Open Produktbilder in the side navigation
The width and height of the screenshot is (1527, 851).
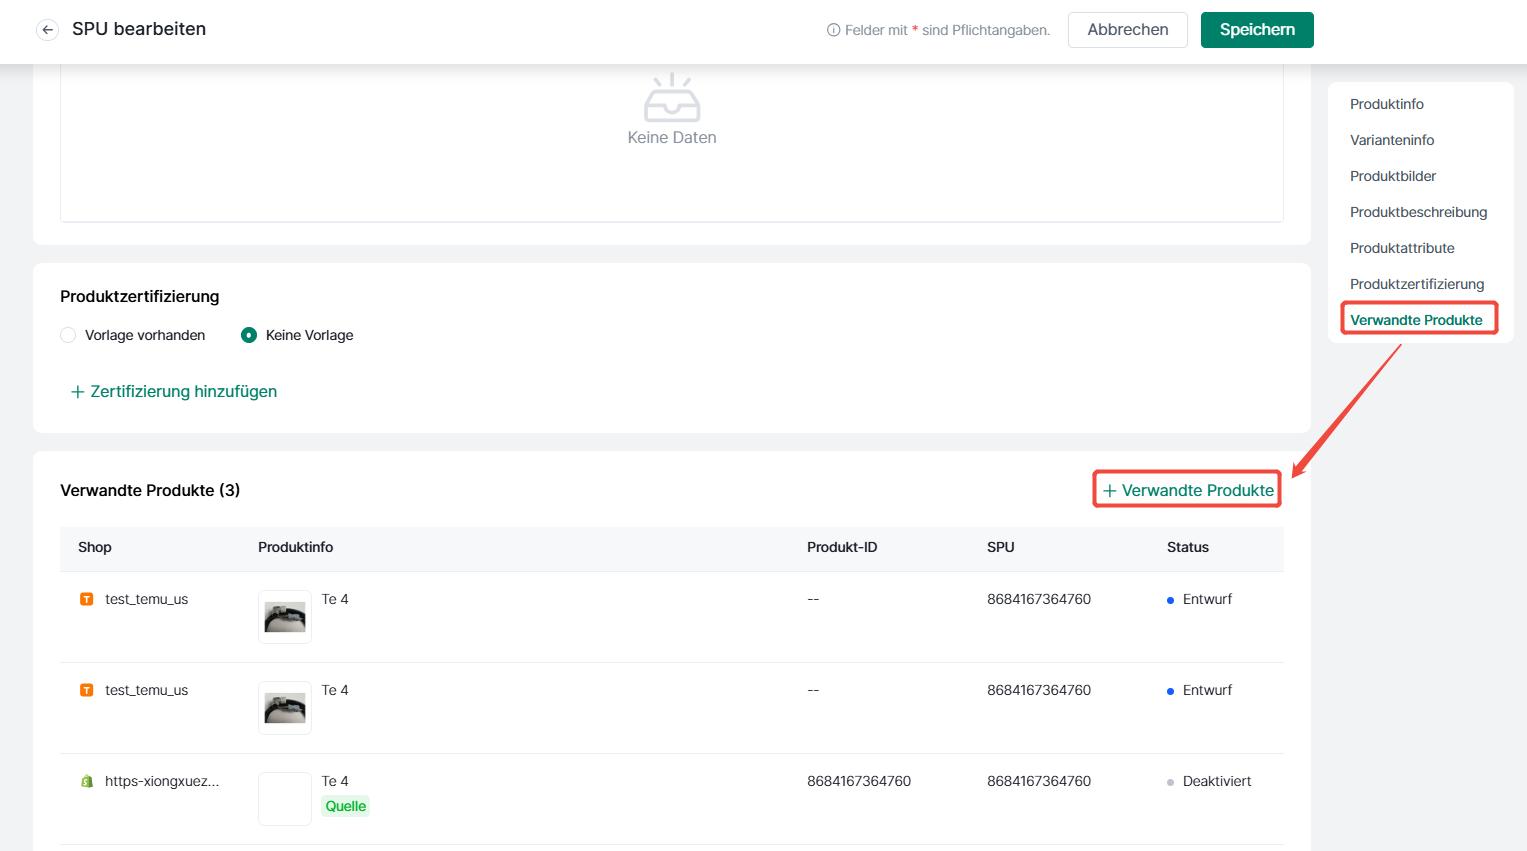(1393, 176)
